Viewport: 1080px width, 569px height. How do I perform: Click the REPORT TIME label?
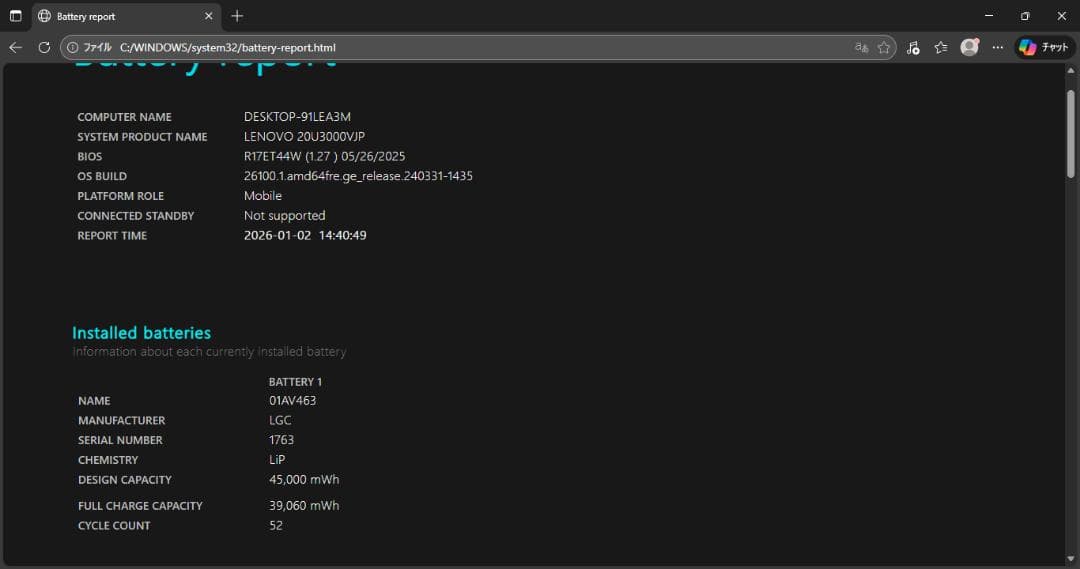click(112, 236)
